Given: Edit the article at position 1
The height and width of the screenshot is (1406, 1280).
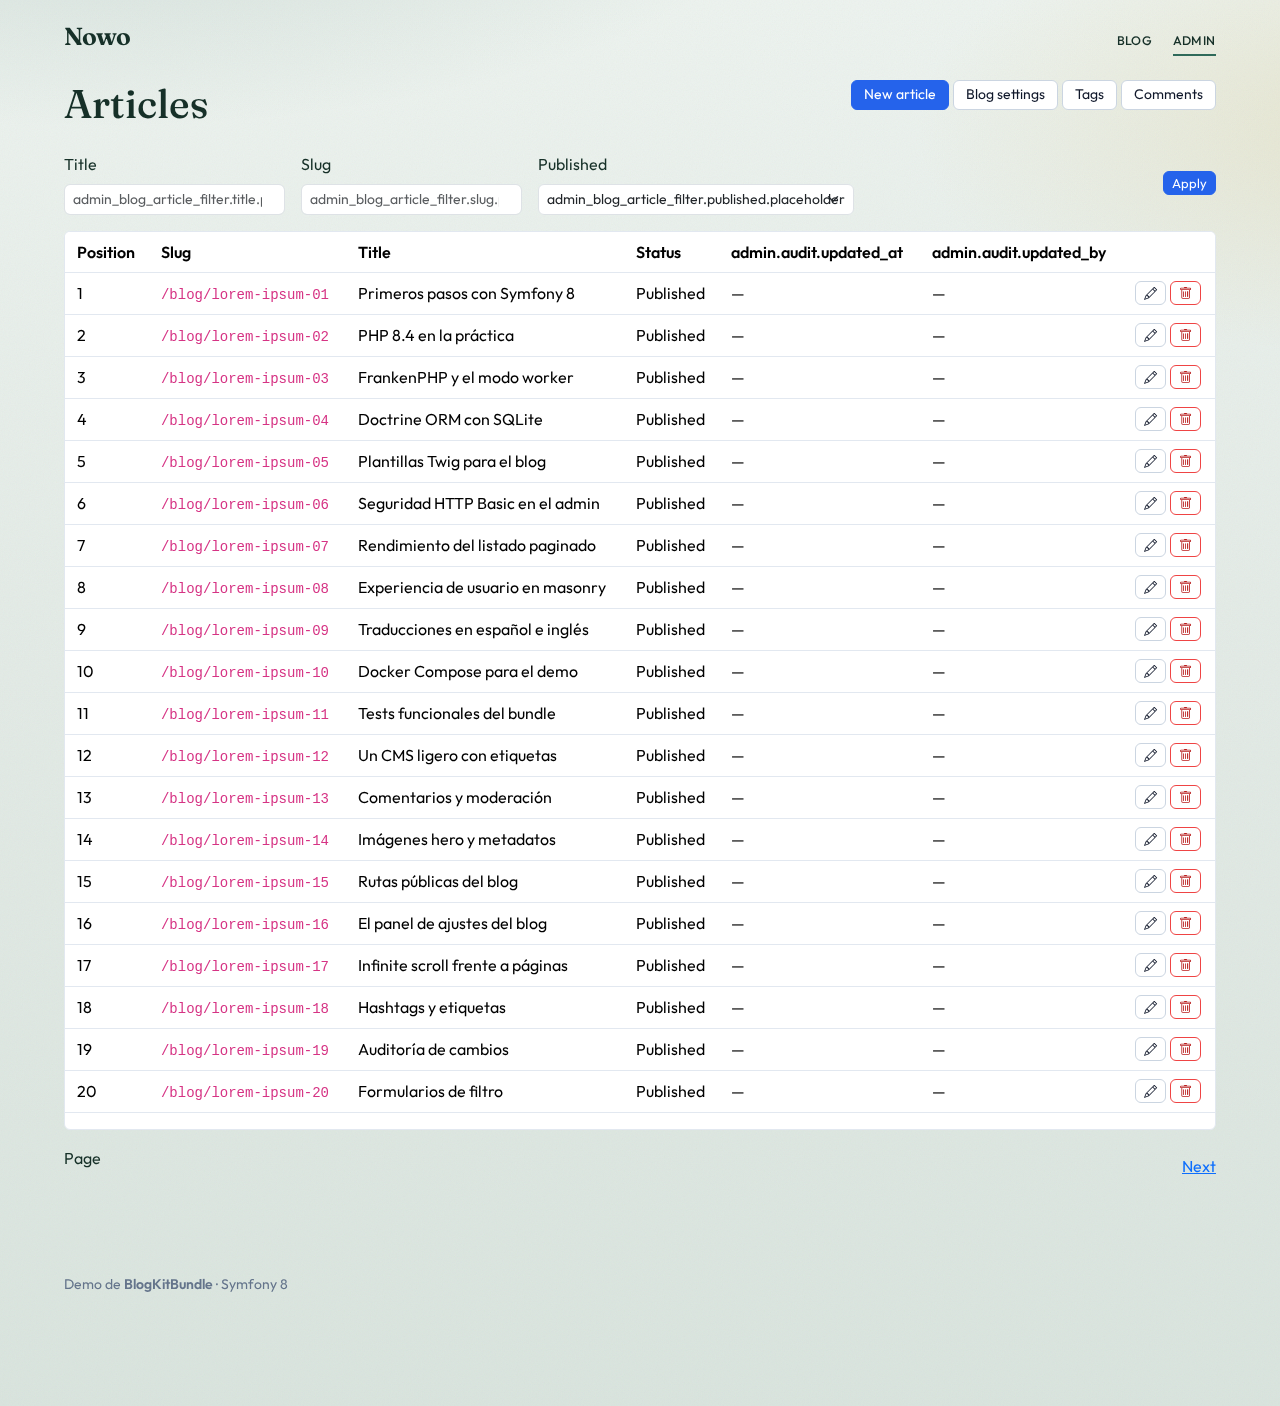Looking at the screenshot, I should pos(1150,293).
